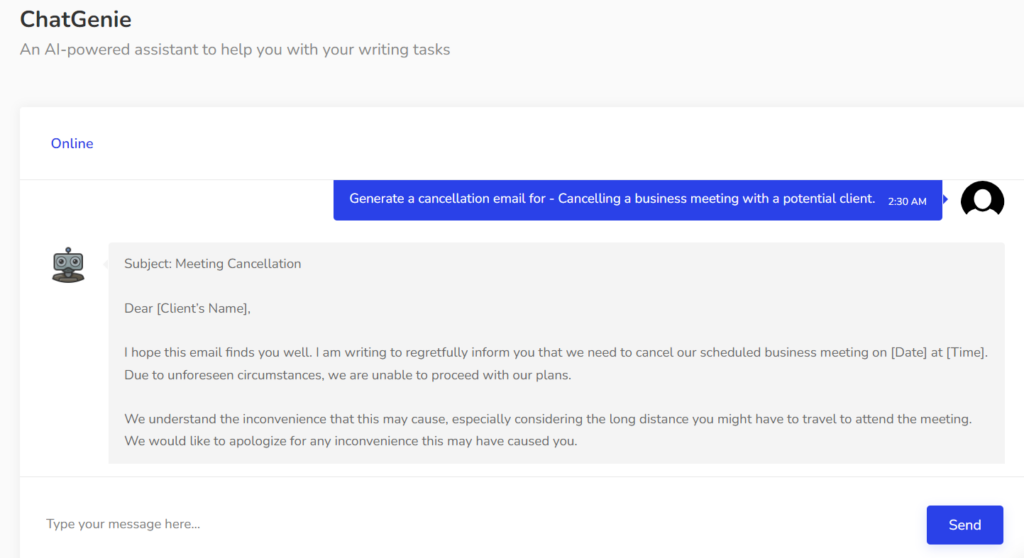Screen dimensions: 1024x558
Task: Click the 2:30 AM message timestamp
Action: (907, 201)
